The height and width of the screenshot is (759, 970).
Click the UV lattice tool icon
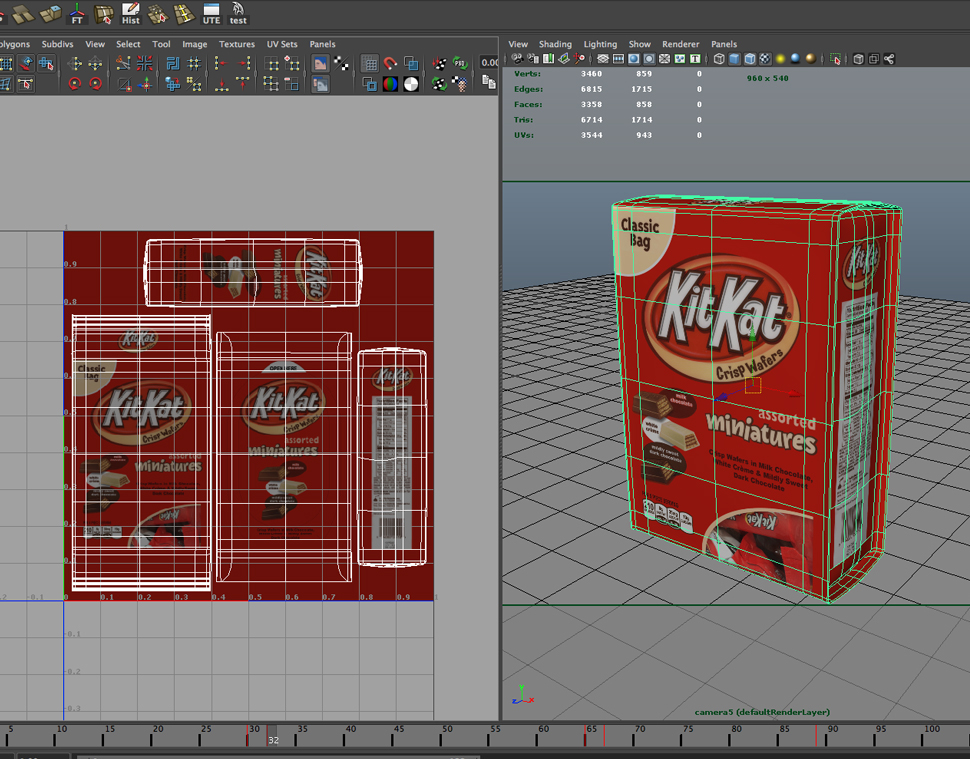tap(6, 63)
